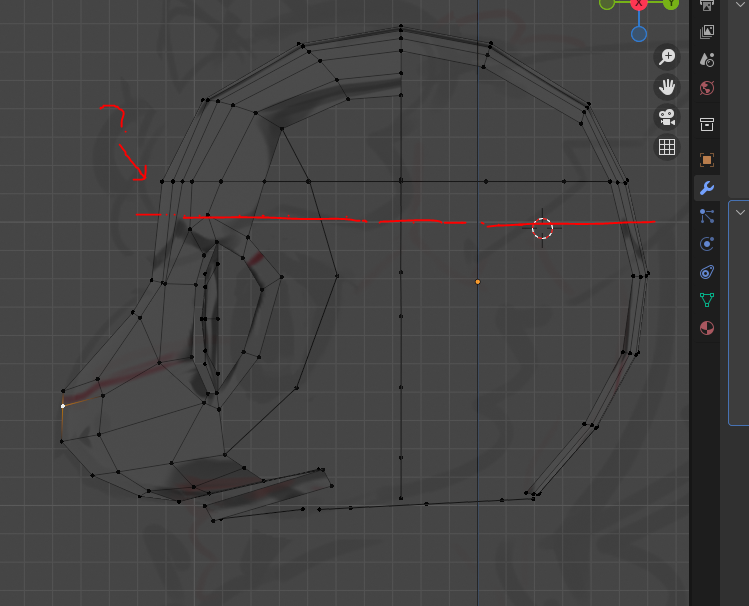Open the Object Constraints tab
The height and width of the screenshot is (606, 749).
[707, 271]
